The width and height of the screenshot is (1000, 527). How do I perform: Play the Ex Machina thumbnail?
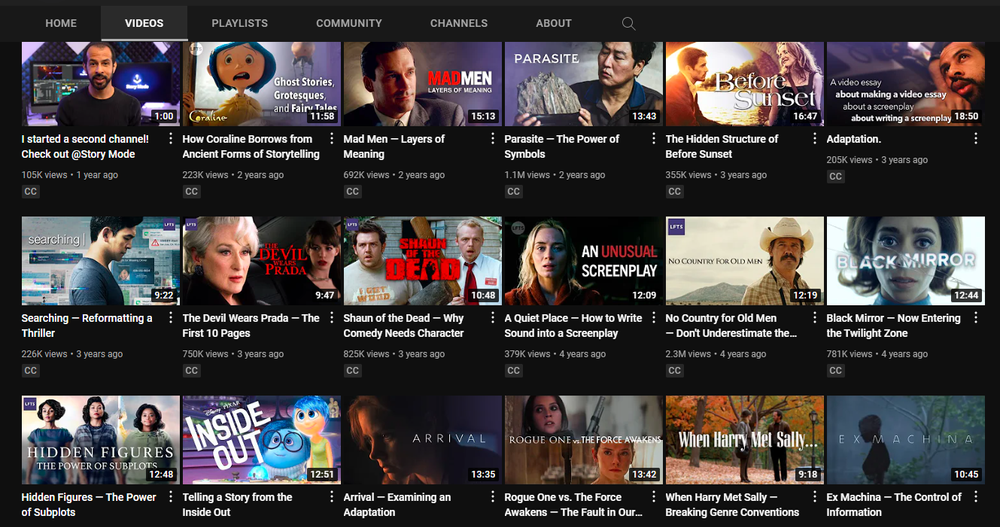coord(906,440)
